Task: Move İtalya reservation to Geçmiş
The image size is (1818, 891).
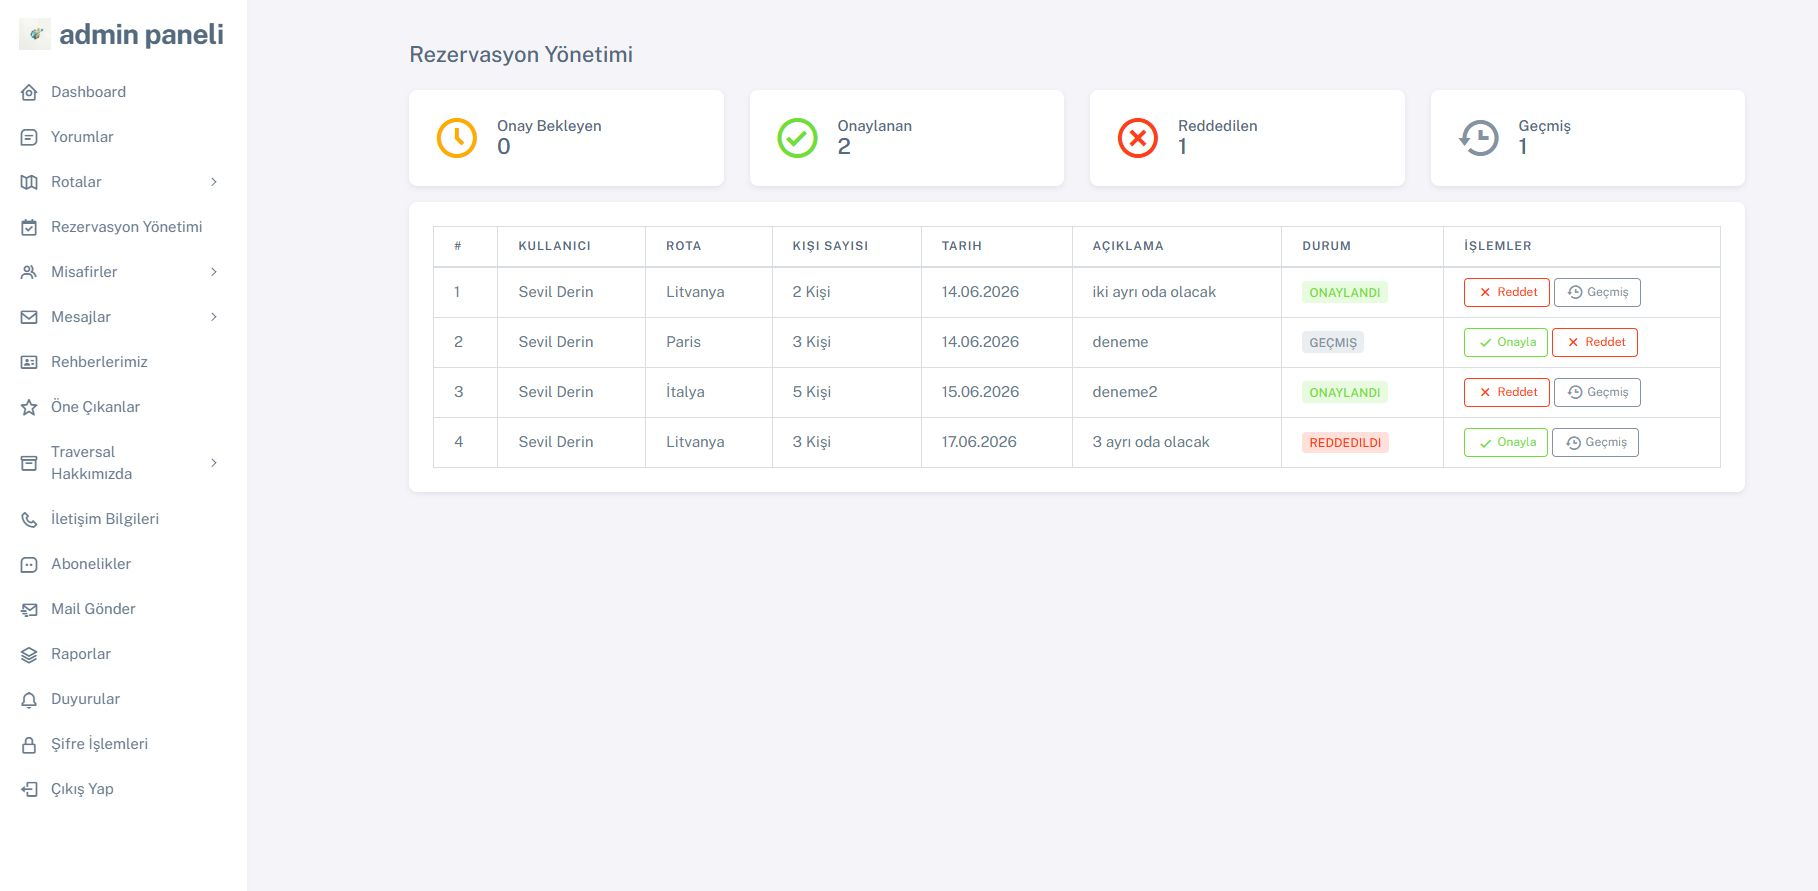Action: [x=1597, y=392]
